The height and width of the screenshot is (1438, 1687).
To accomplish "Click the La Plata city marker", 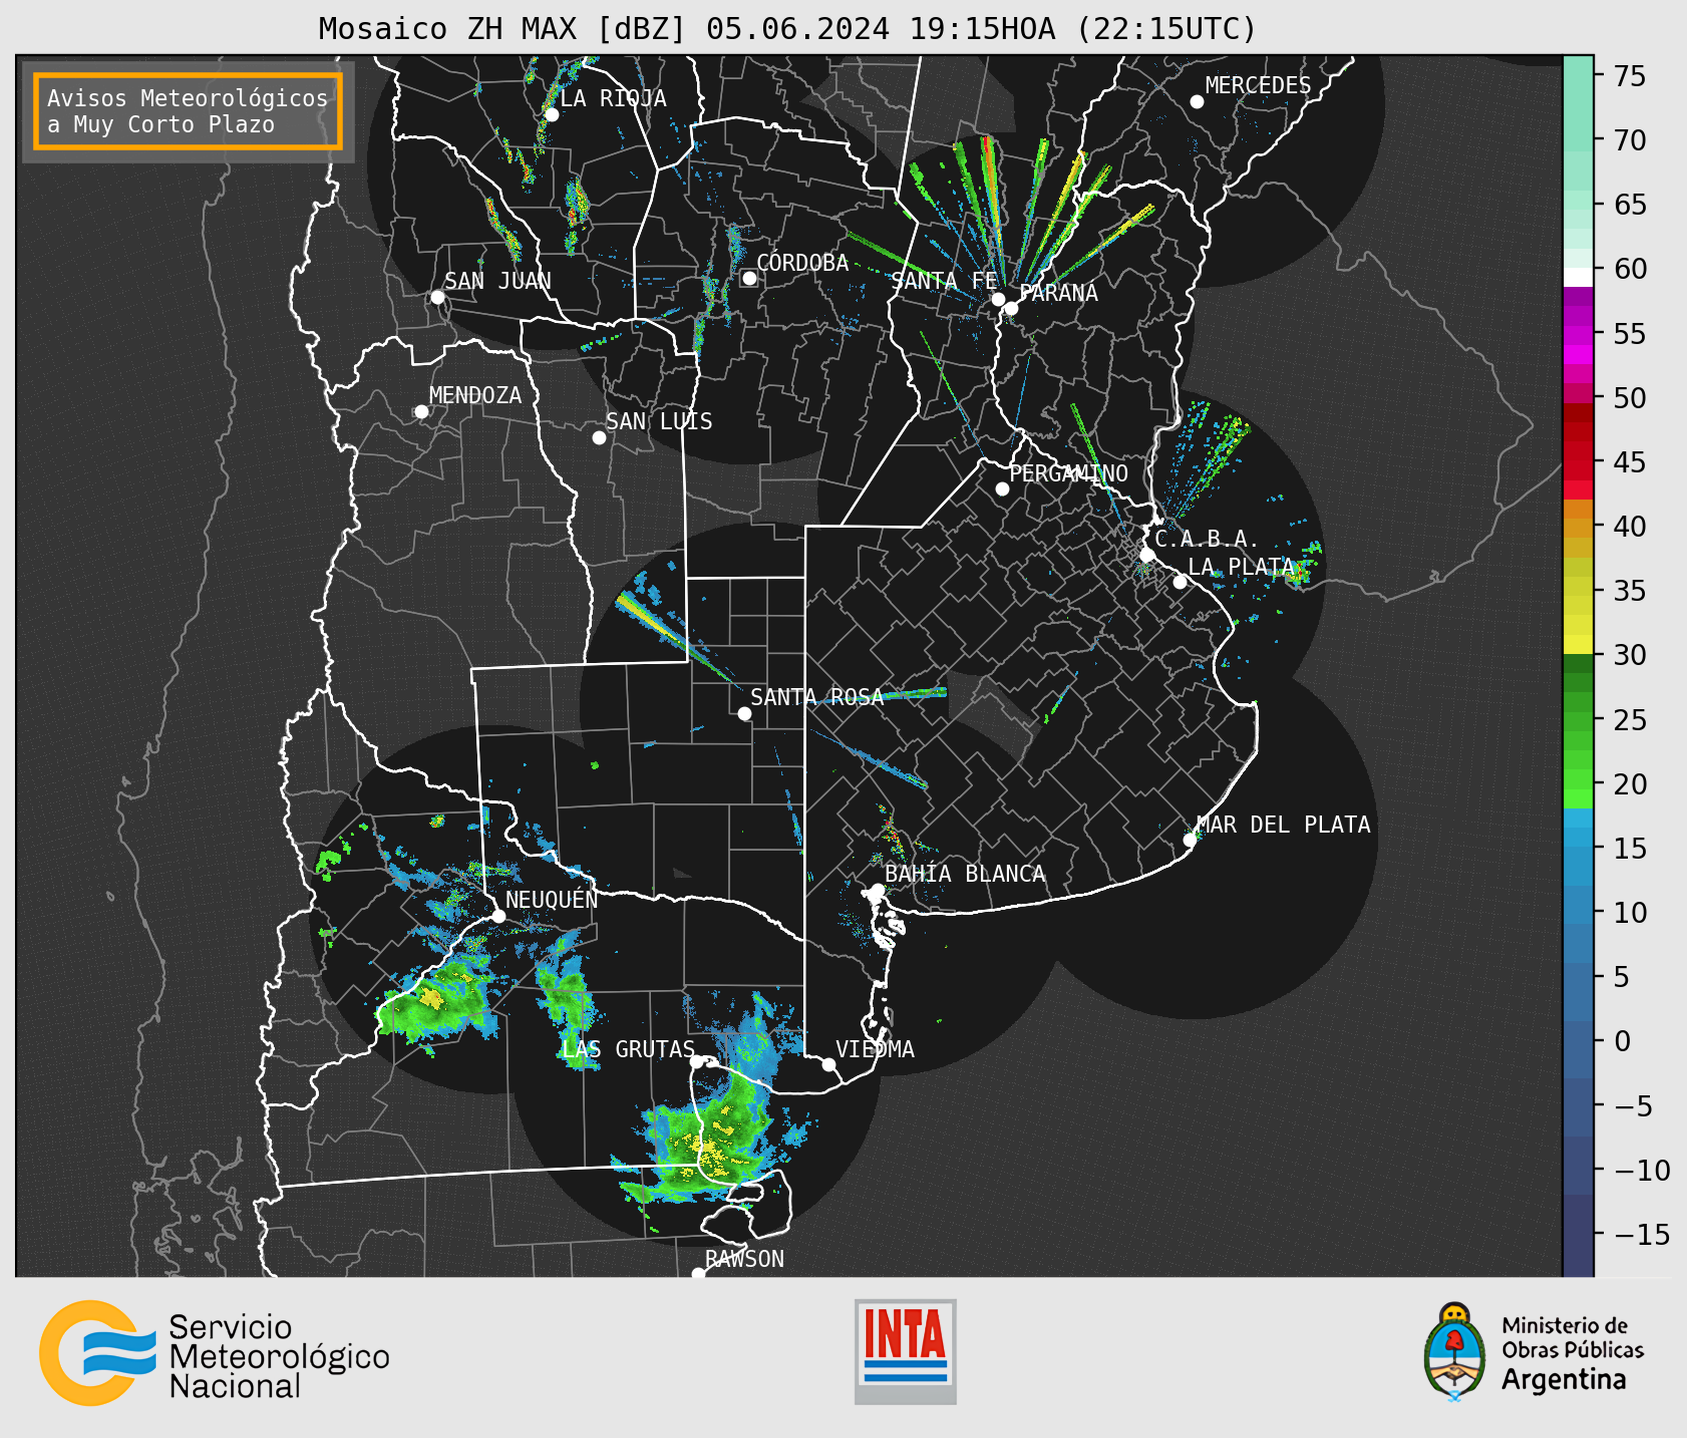I will click(x=1180, y=582).
